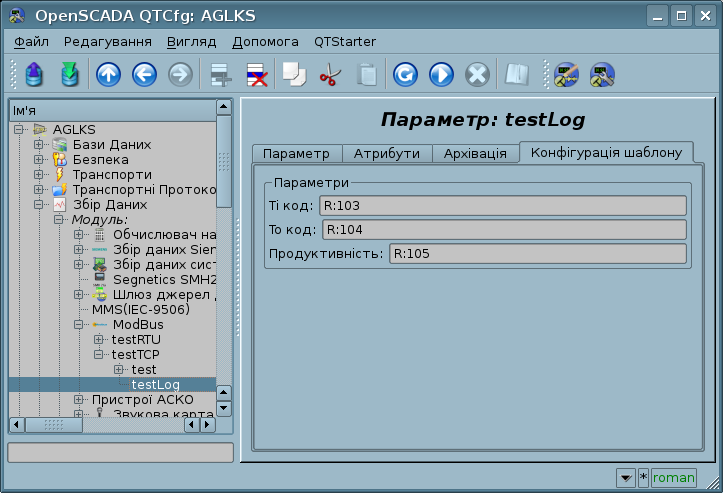The width and height of the screenshot is (723, 493).
Task: Click the Refresh page toolbar icon
Action: [x=405, y=75]
